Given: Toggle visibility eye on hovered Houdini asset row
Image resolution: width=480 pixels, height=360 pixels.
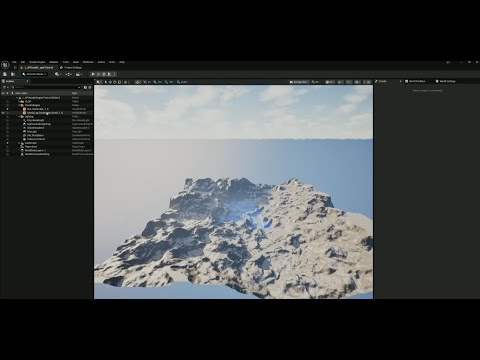Looking at the screenshot, I should coord(3,113).
